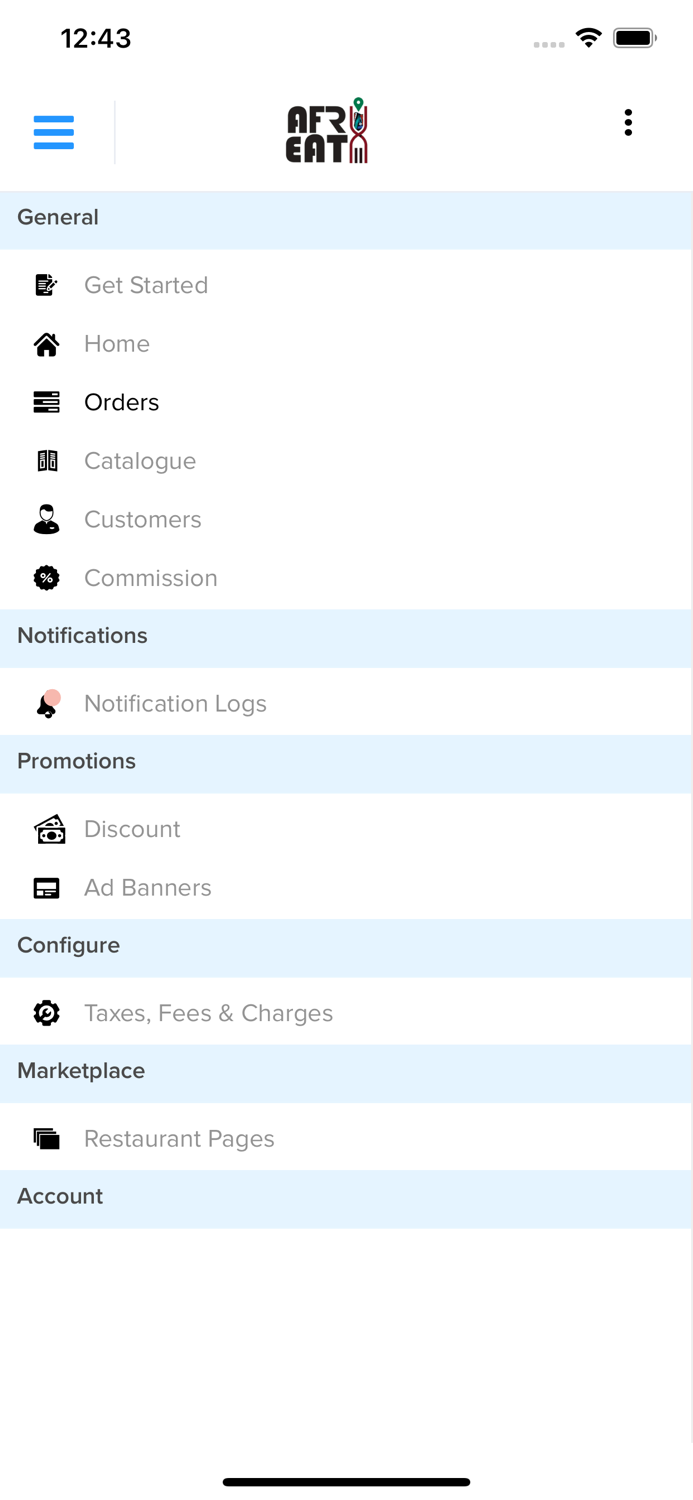Click the Get Started notepad icon
This screenshot has width=693, height=1500.
(46, 285)
